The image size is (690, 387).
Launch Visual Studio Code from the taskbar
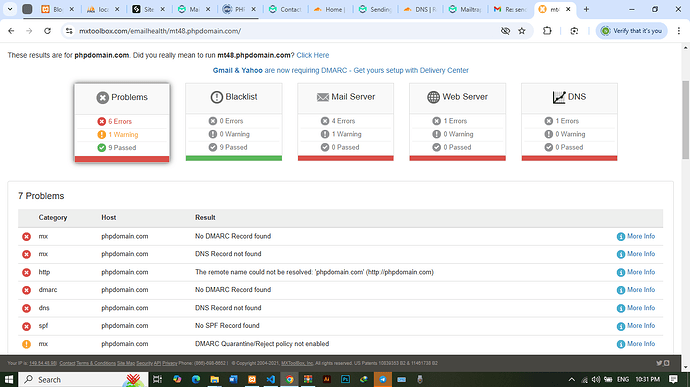click(x=271, y=379)
